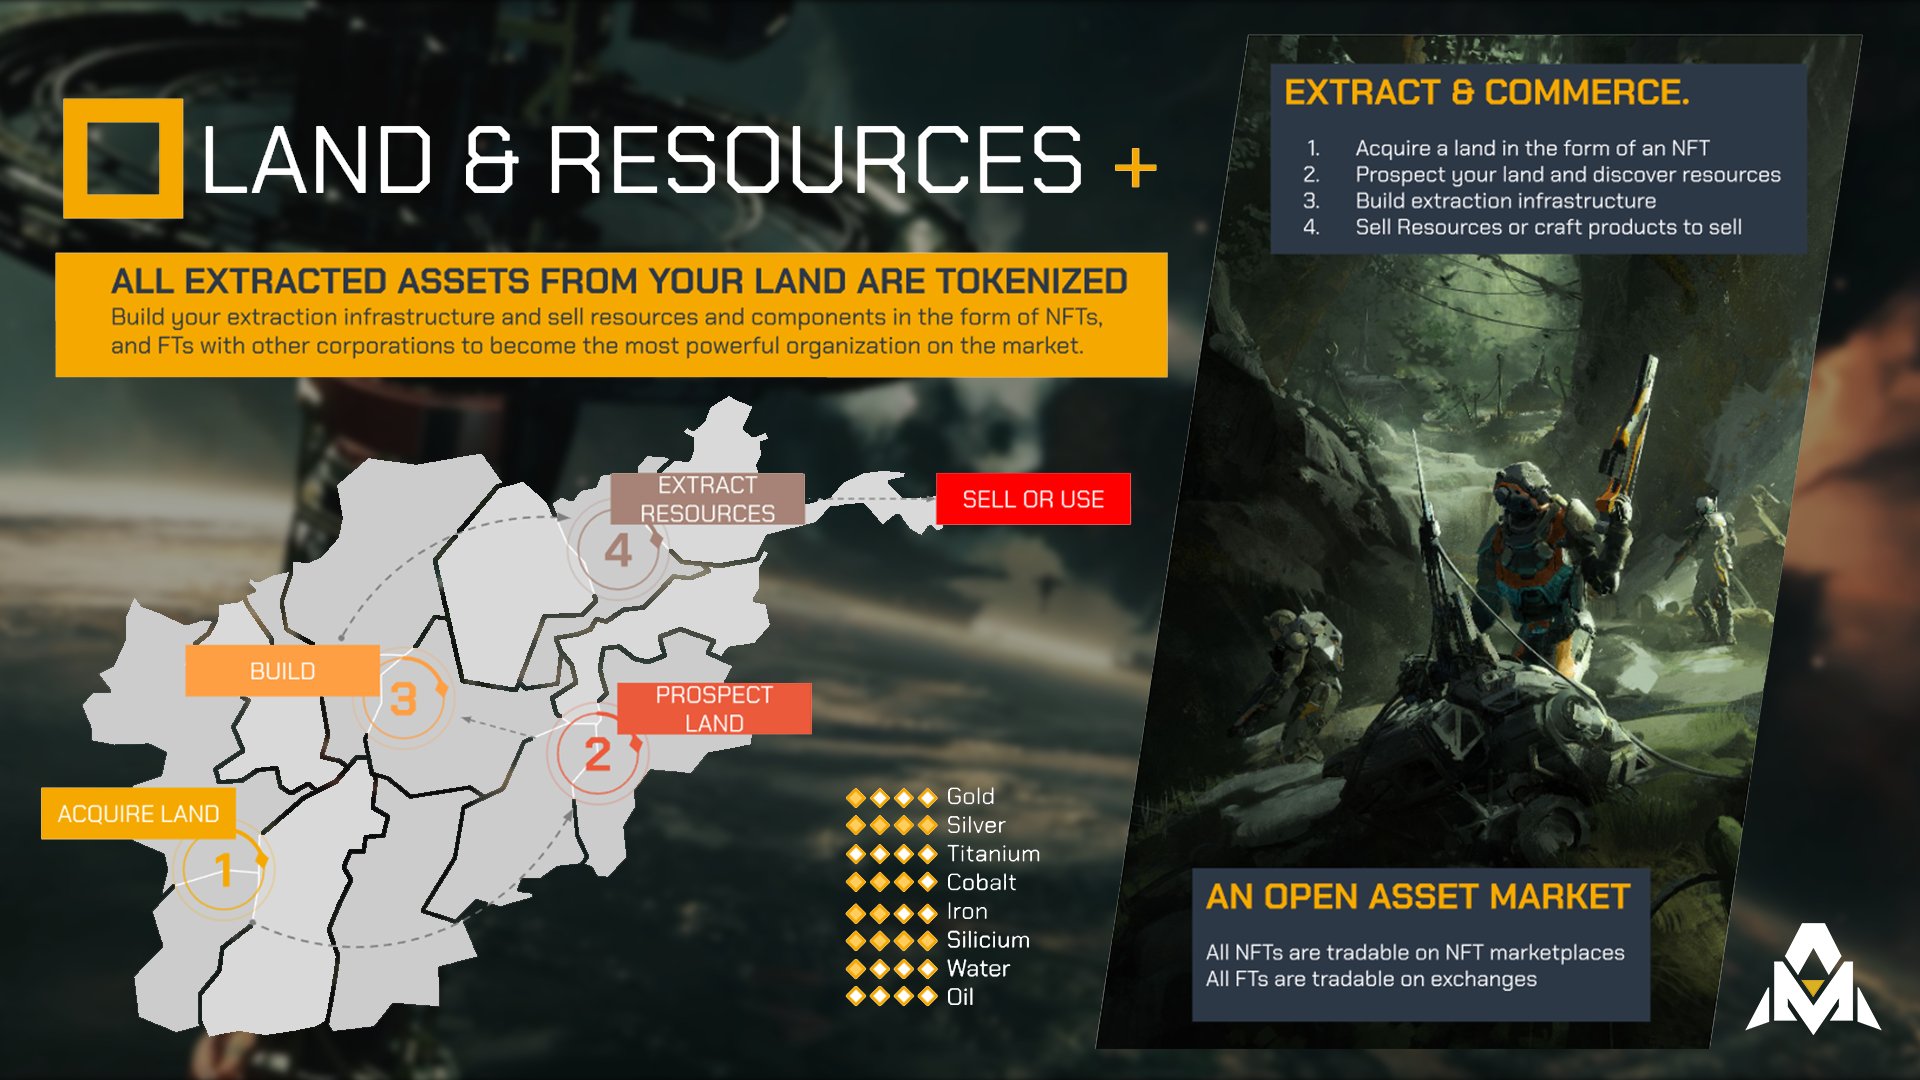1920x1080 pixels.
Task: Click the Cobalt resource entry
Action: tap(931, 882)
